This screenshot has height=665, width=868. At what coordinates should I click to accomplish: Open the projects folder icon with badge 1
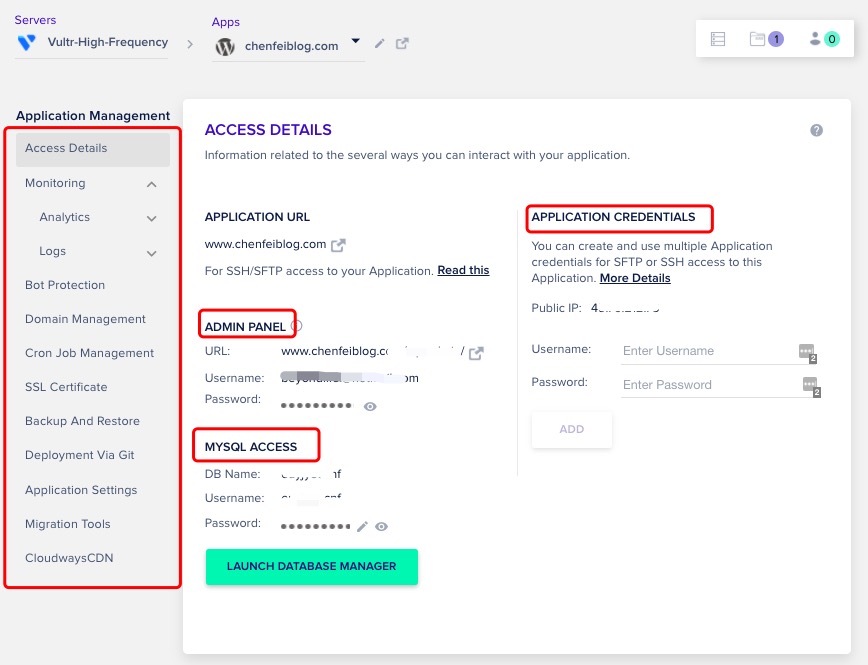pyautogui.click(x=766, y=39)
